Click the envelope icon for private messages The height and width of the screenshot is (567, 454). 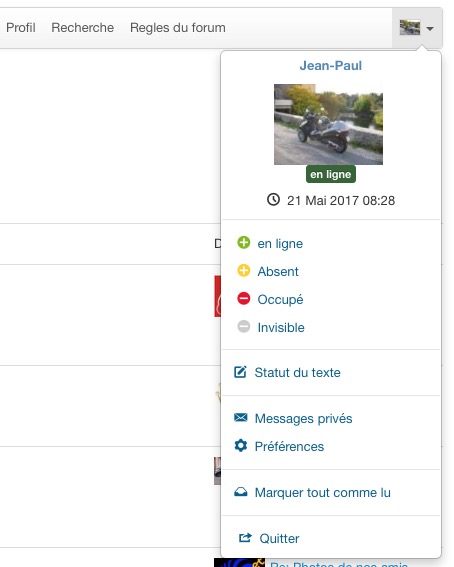click(240, 418)
